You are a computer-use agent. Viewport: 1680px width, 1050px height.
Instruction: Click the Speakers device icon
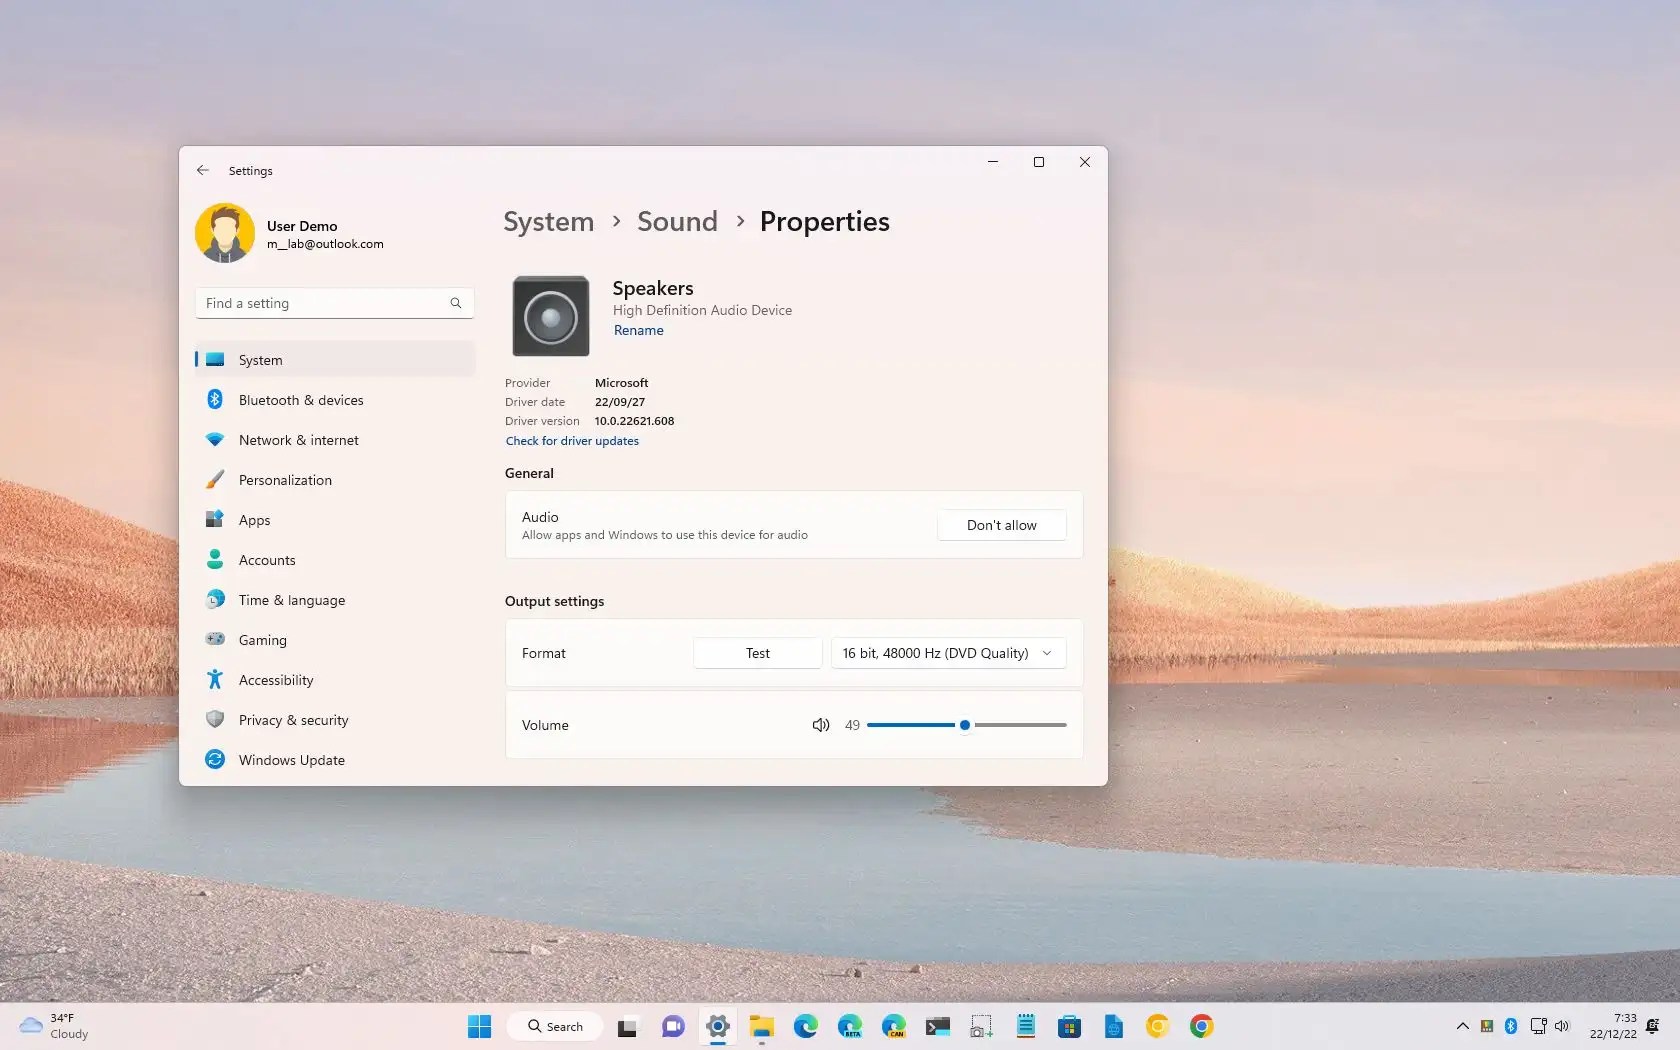[550, 316]
